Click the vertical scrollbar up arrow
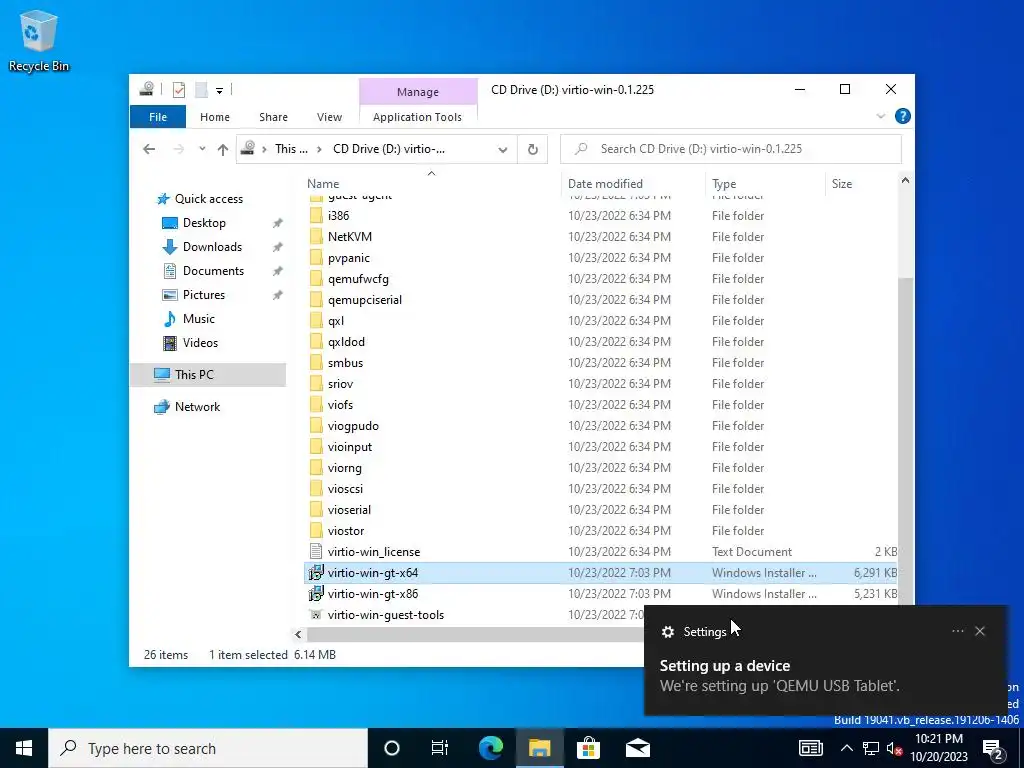The height and width of the screenshot is (768, 1024). tap(905, 180)
